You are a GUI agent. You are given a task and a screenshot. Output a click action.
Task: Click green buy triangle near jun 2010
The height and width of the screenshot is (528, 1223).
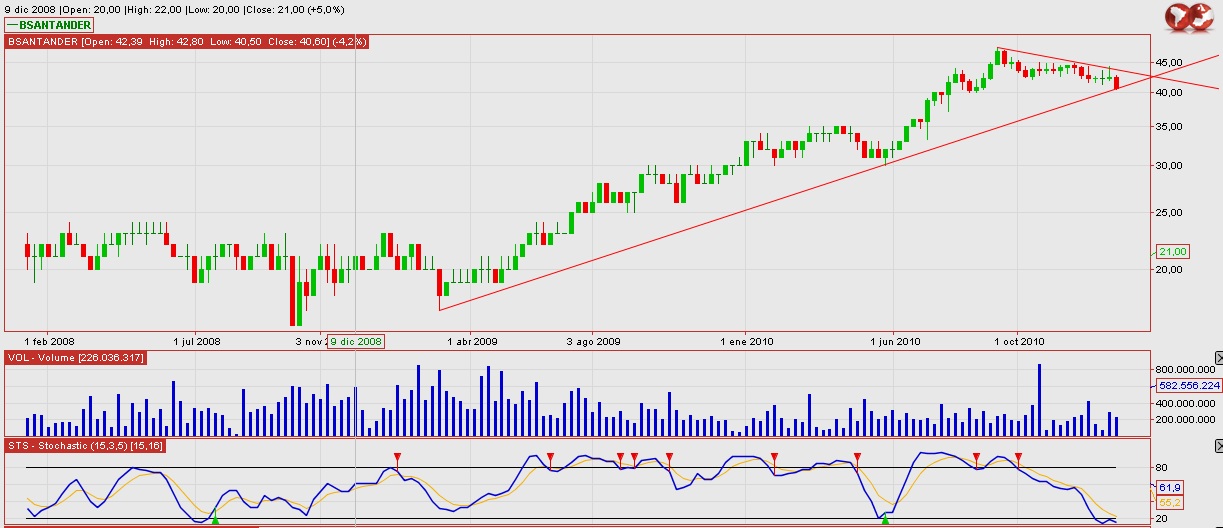click(885, 520)
